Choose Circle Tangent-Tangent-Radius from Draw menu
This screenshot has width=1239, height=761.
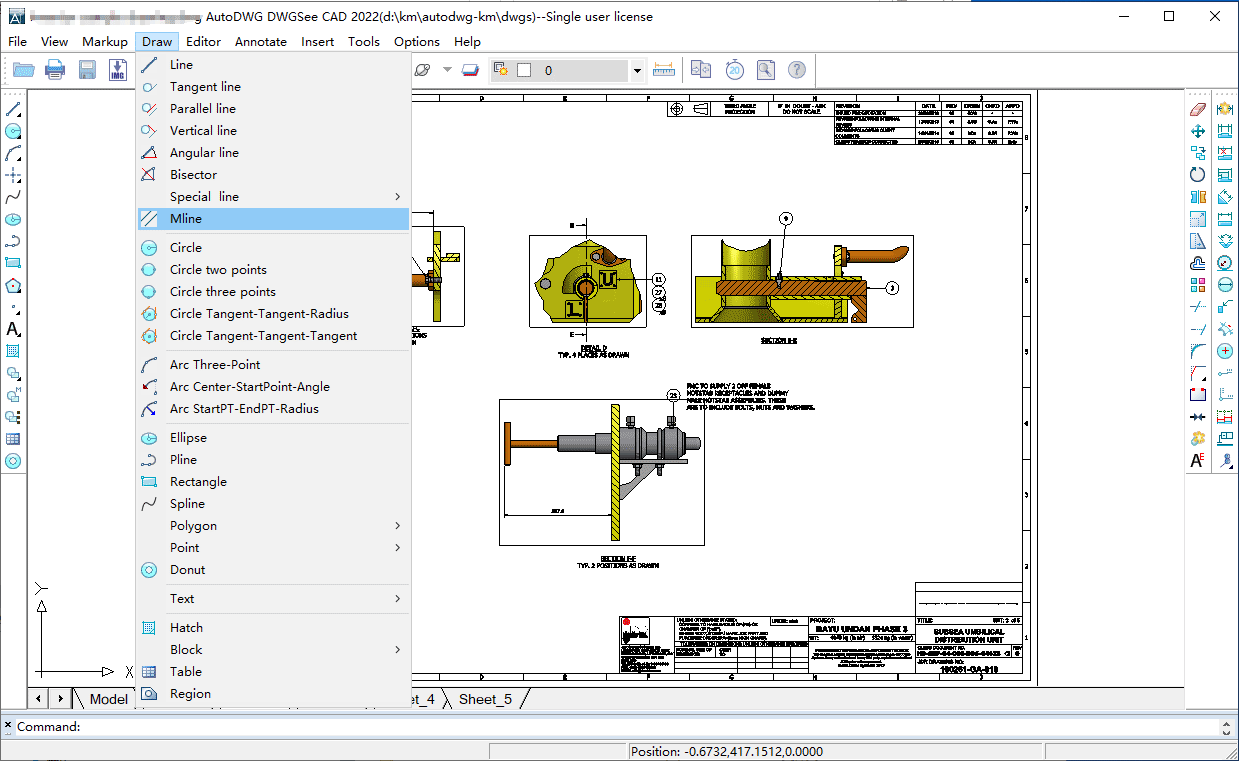[273, 314]
